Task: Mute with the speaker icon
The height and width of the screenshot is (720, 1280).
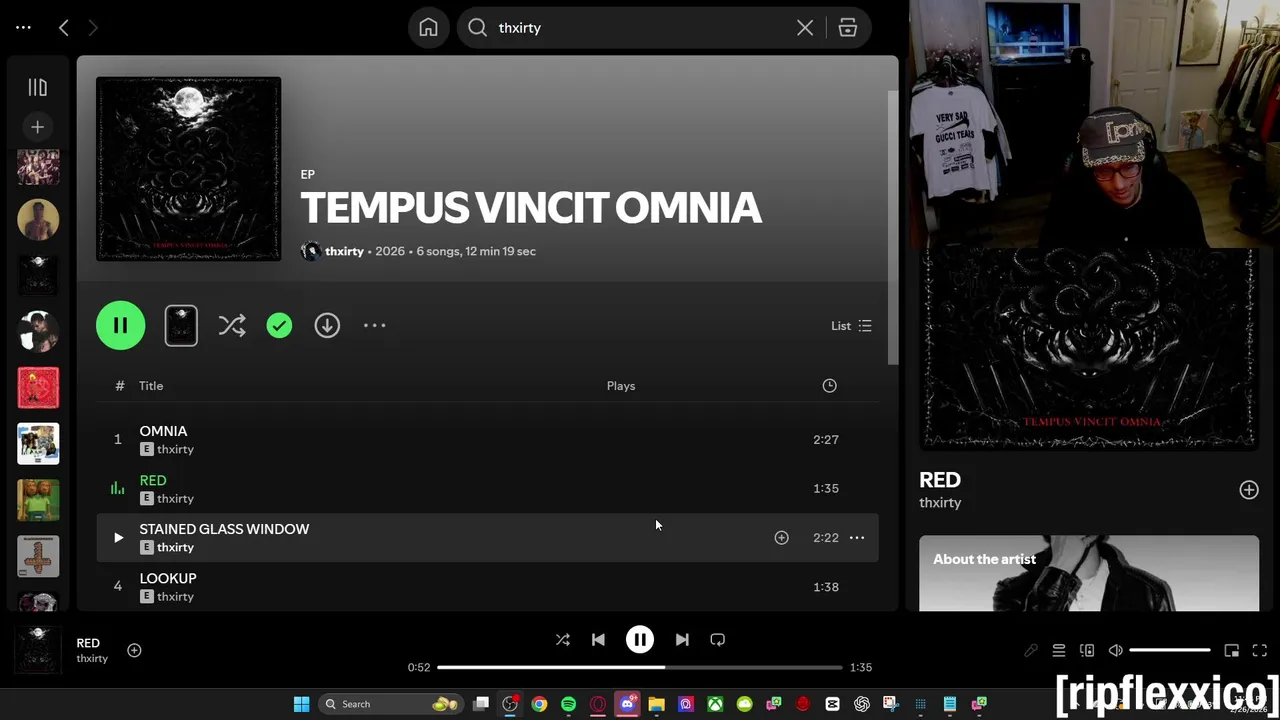Action: tap(1115, 651)
